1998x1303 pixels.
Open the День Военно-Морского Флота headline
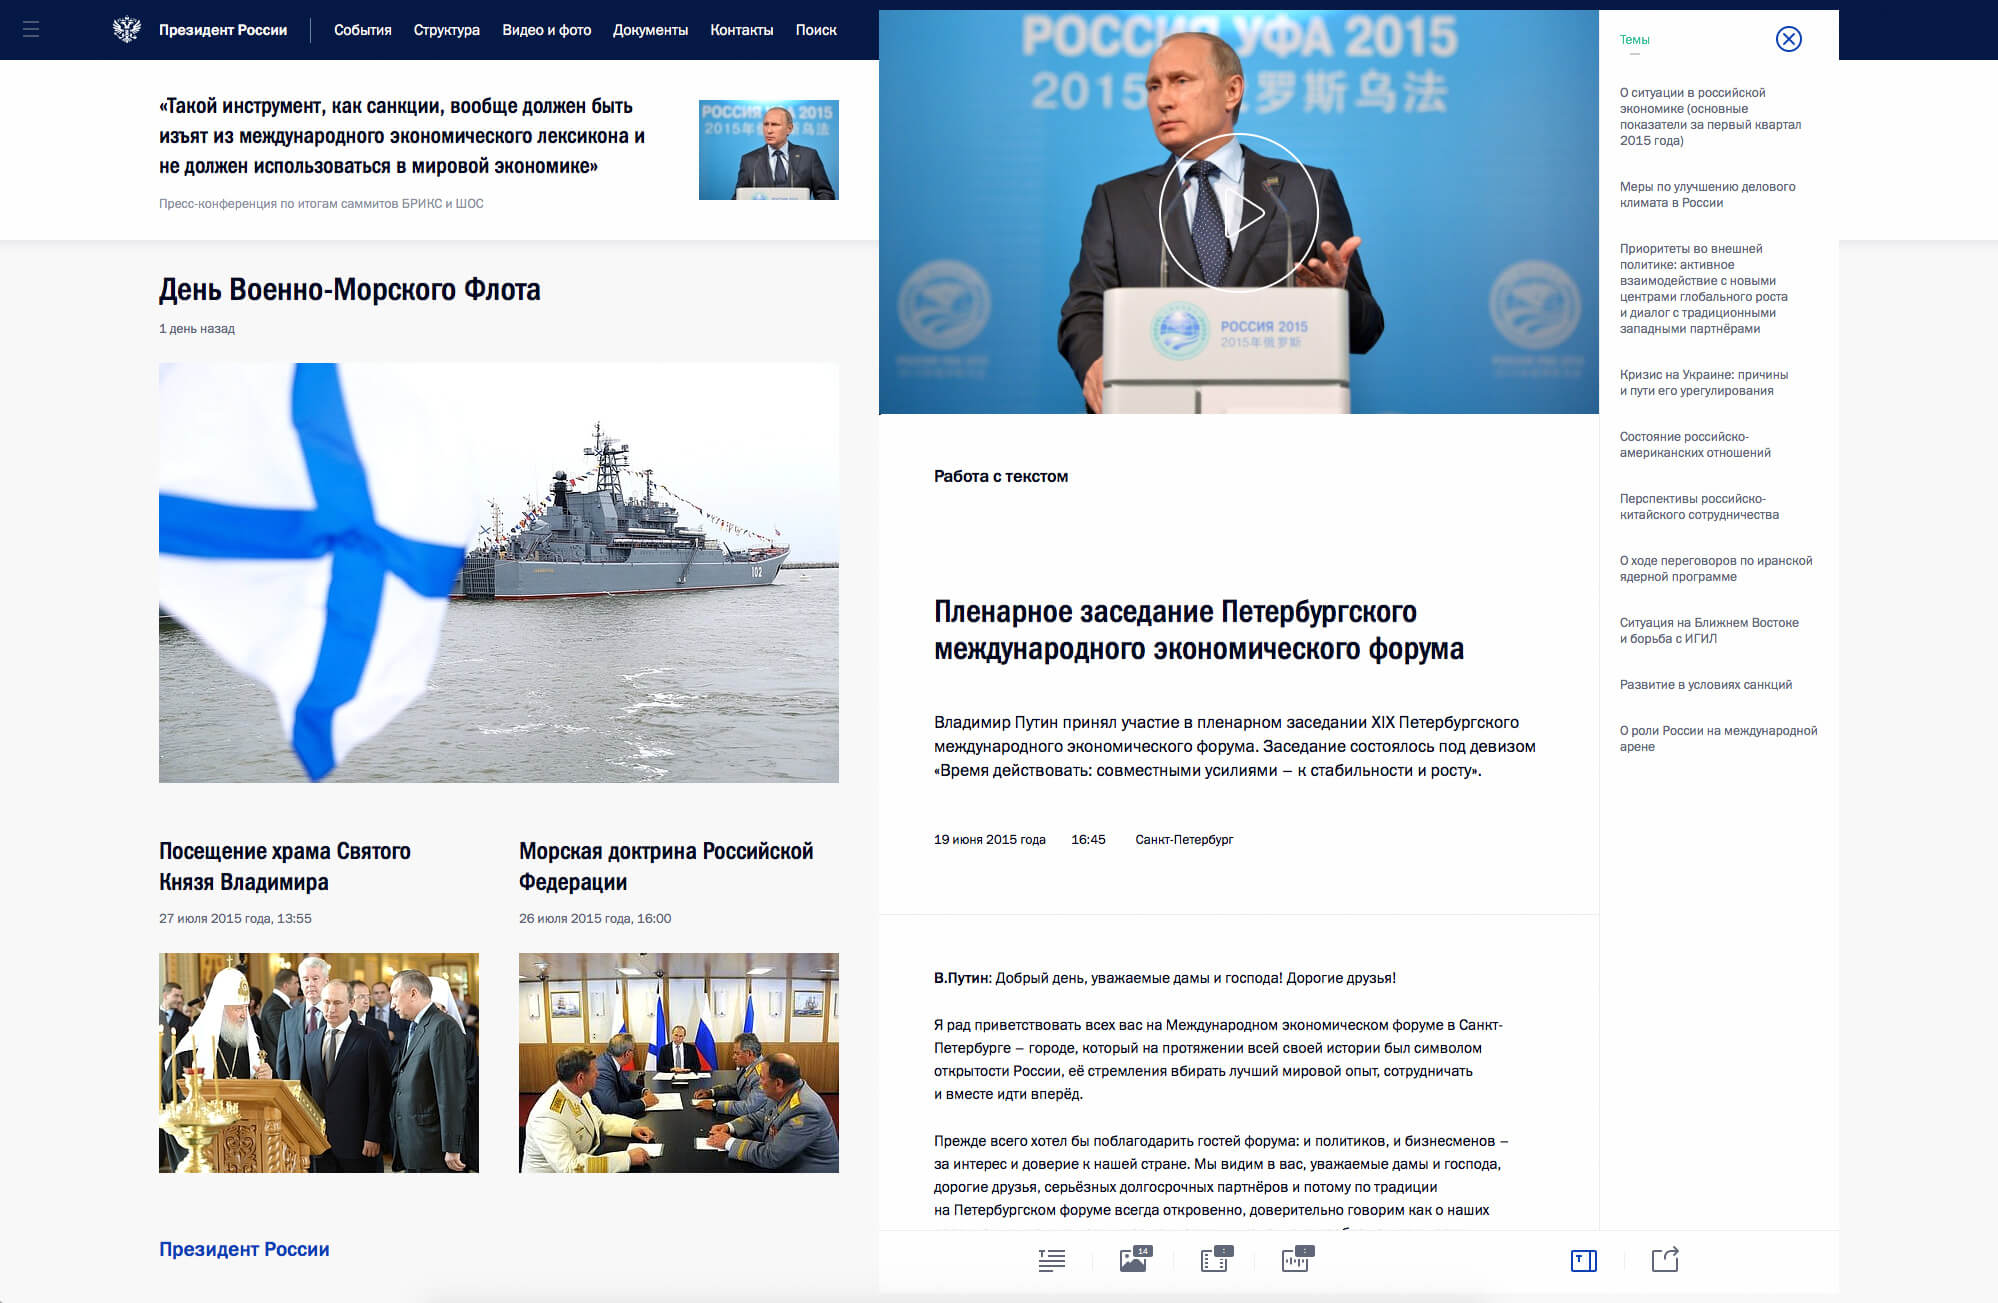click(349, 290)
